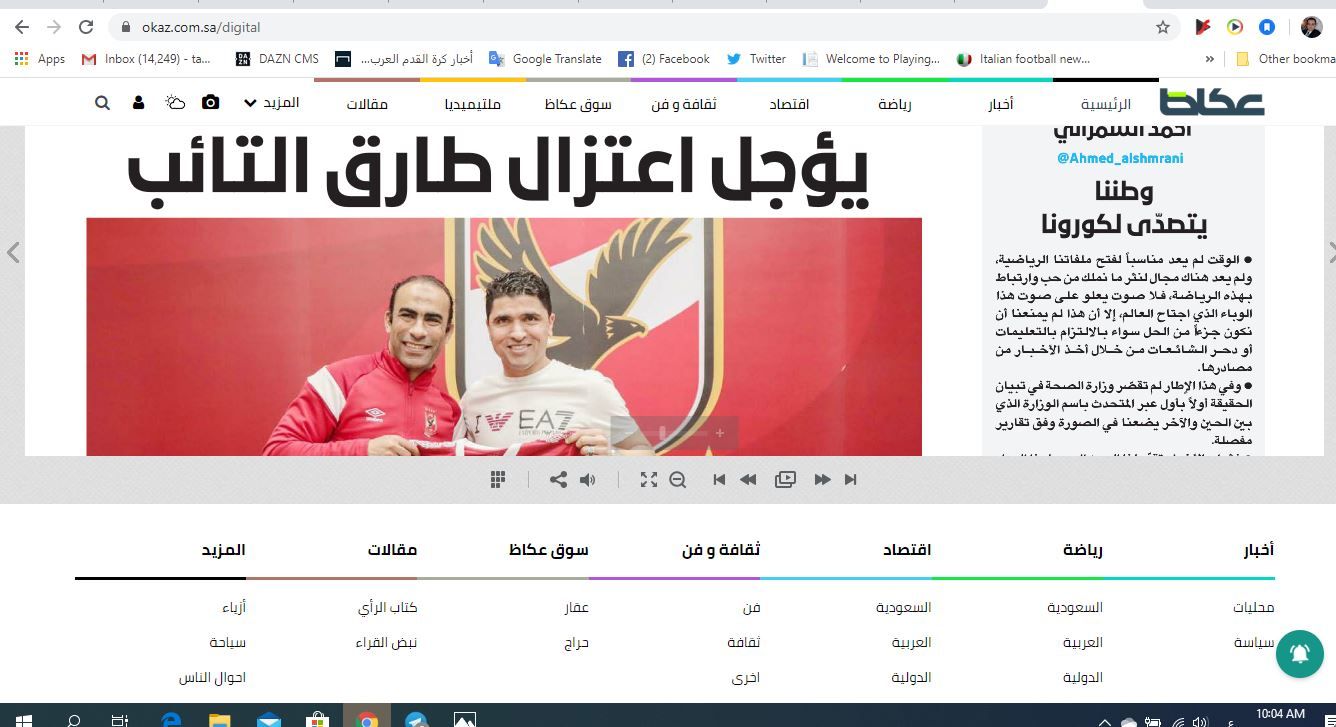The width and height of the screenshot is (1336, 727).
Task: Open the page thumbnails grid view
Action: (x=497, y=479)
